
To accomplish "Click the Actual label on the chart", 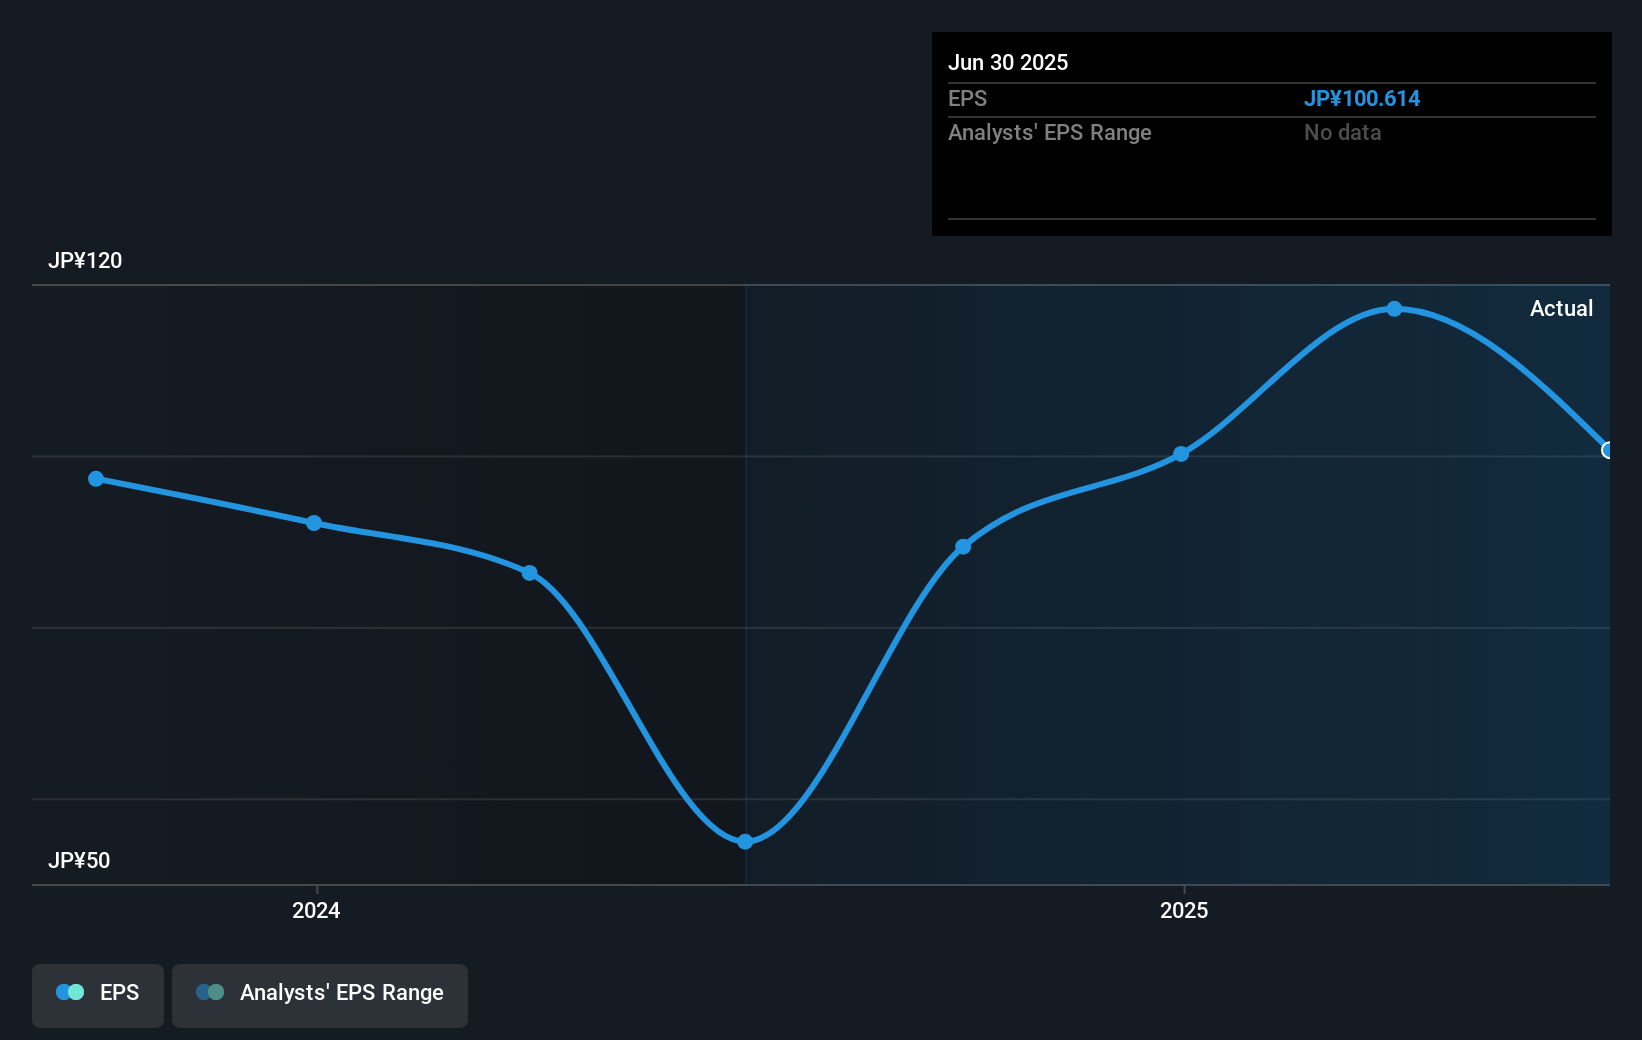I will pyautogui.click(x=1562, y=309).
